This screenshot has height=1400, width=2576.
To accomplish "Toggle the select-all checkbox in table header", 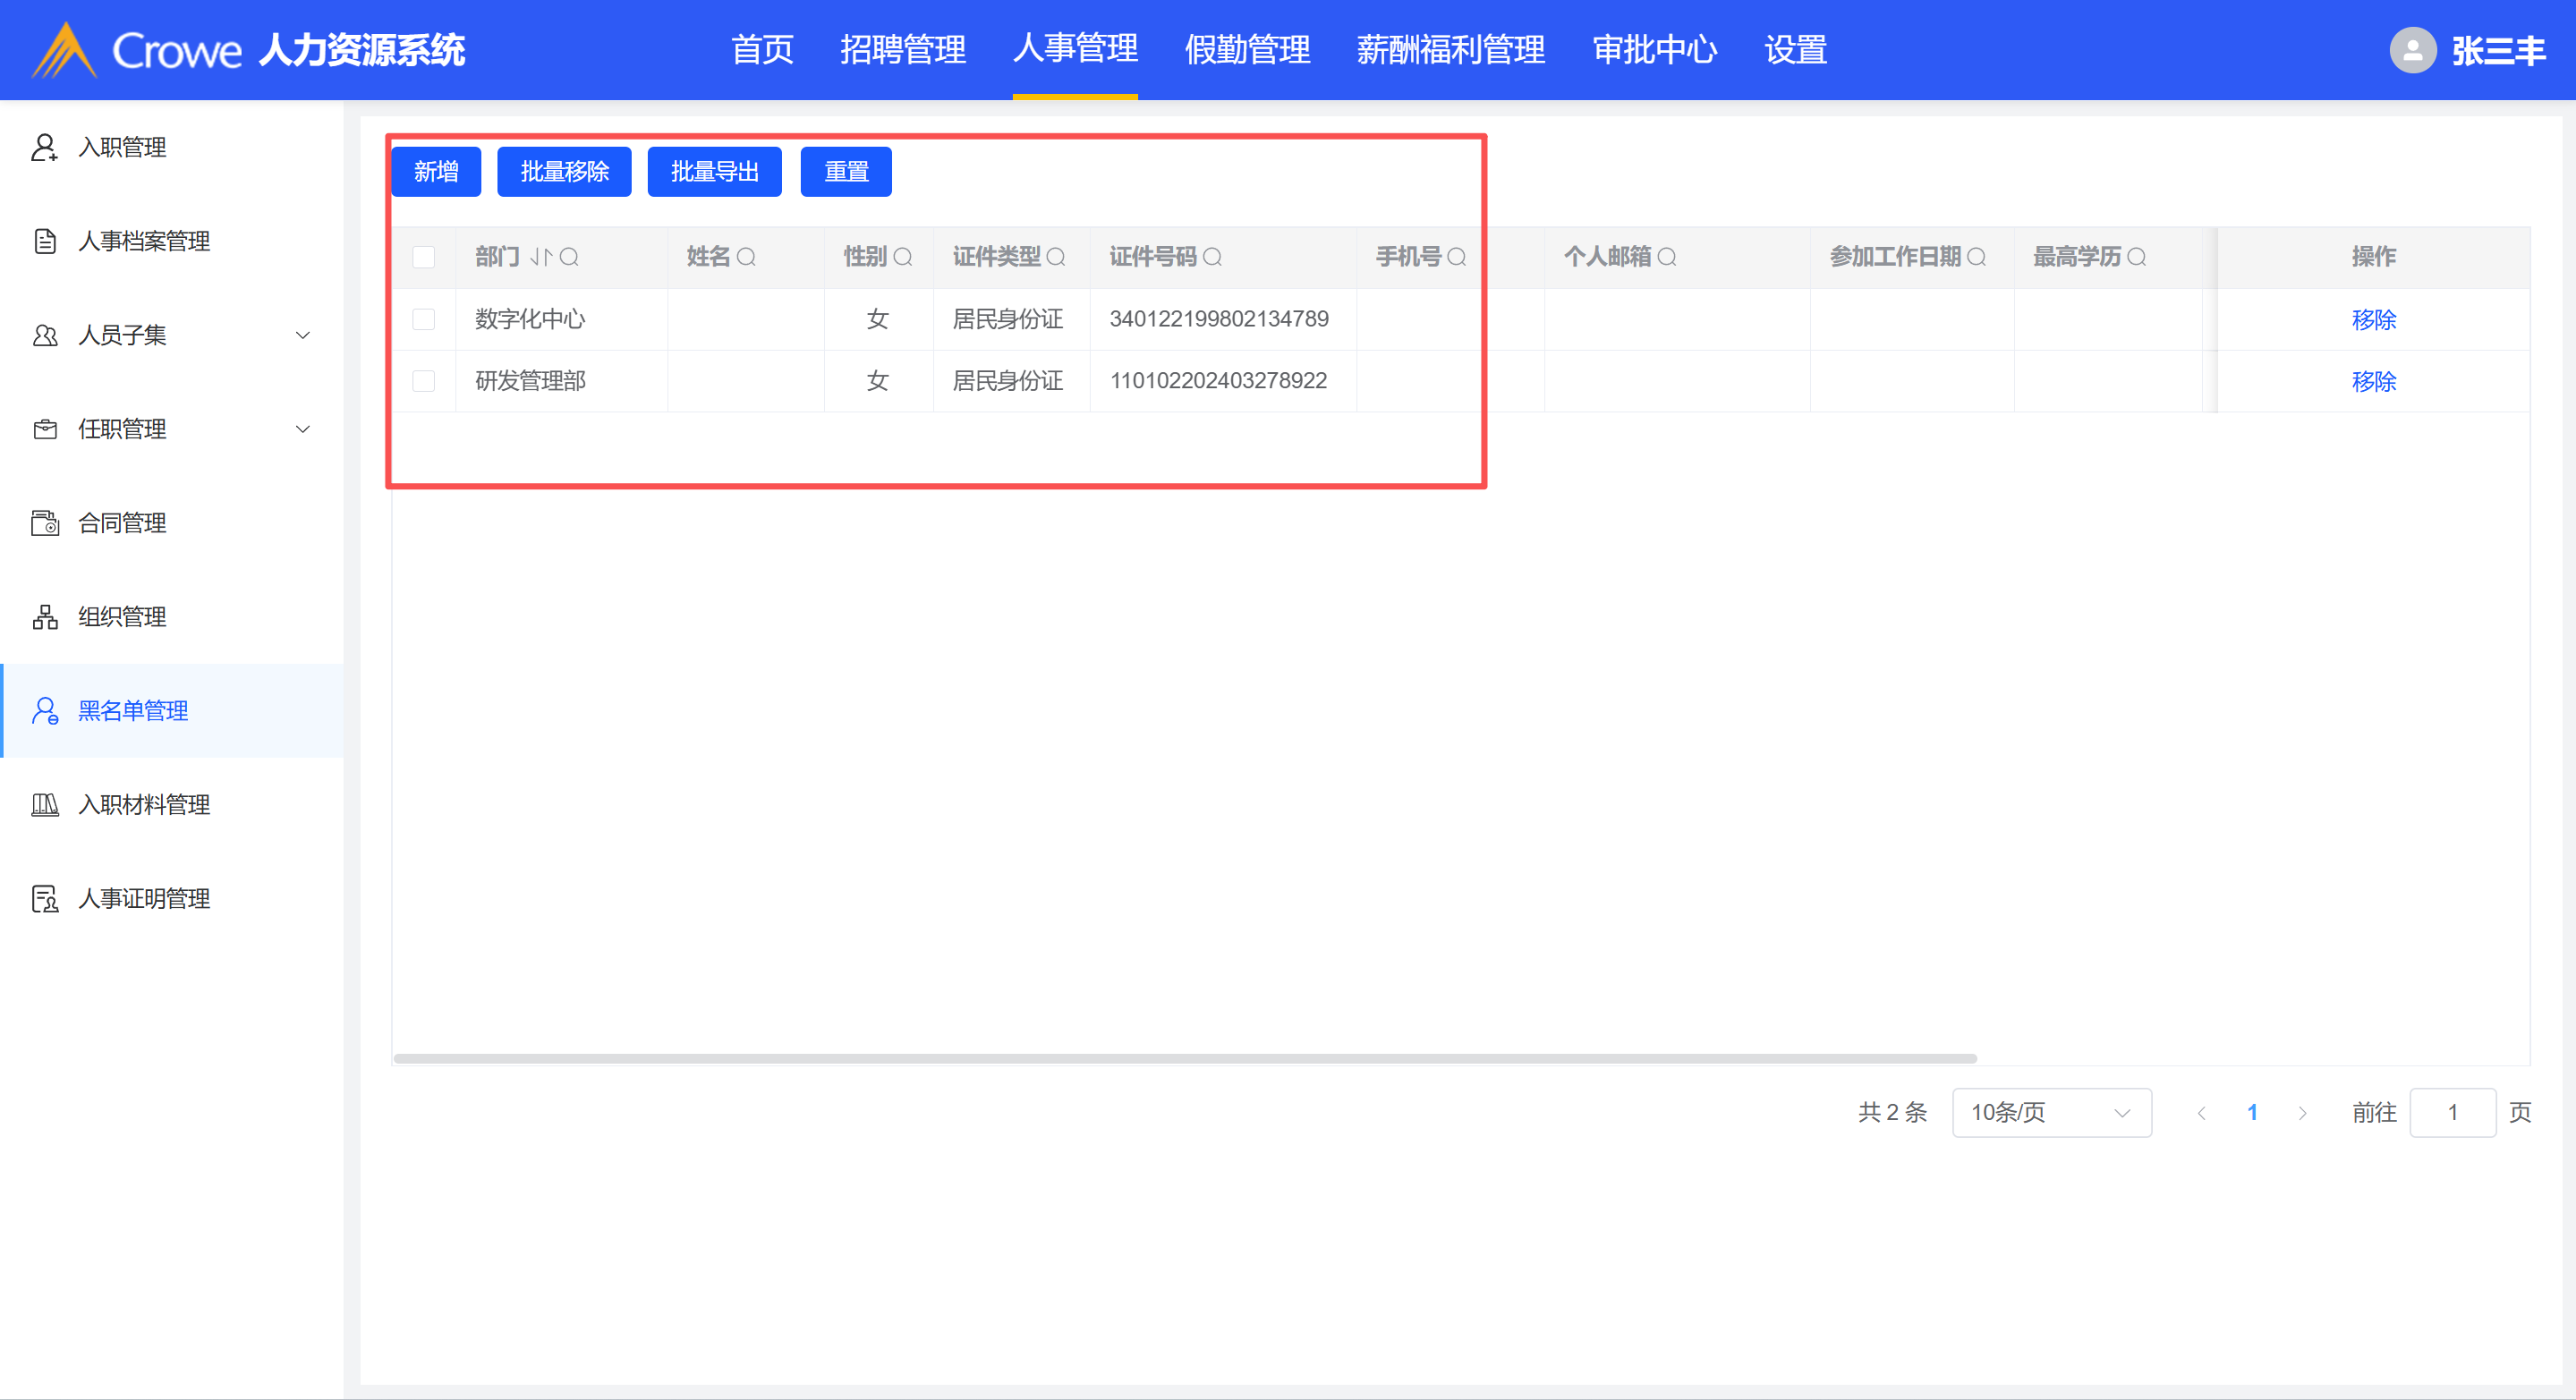I will [423, 257].
